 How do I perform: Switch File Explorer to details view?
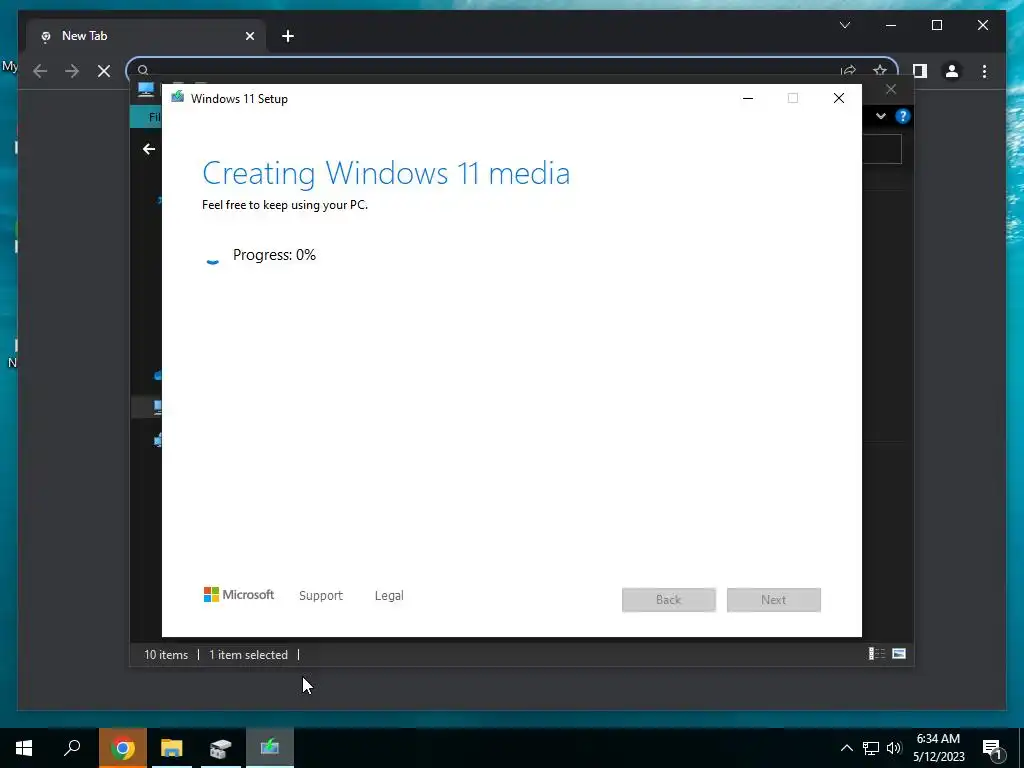(x=876, y=654)
